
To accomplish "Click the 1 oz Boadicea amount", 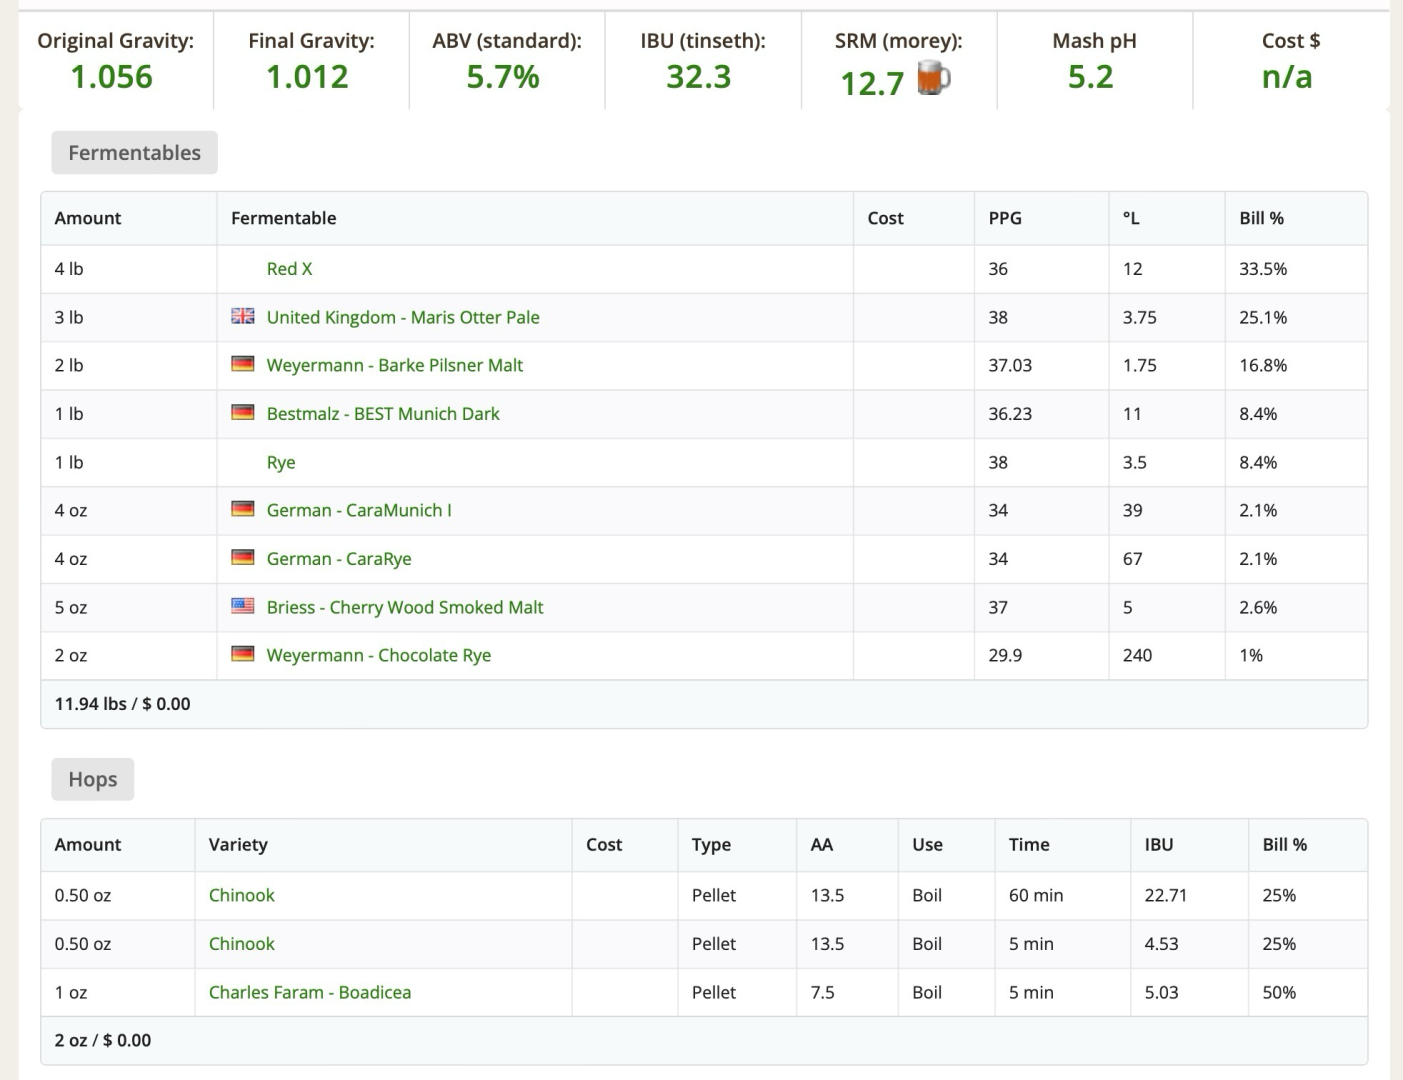I will [x=71, y=992].
